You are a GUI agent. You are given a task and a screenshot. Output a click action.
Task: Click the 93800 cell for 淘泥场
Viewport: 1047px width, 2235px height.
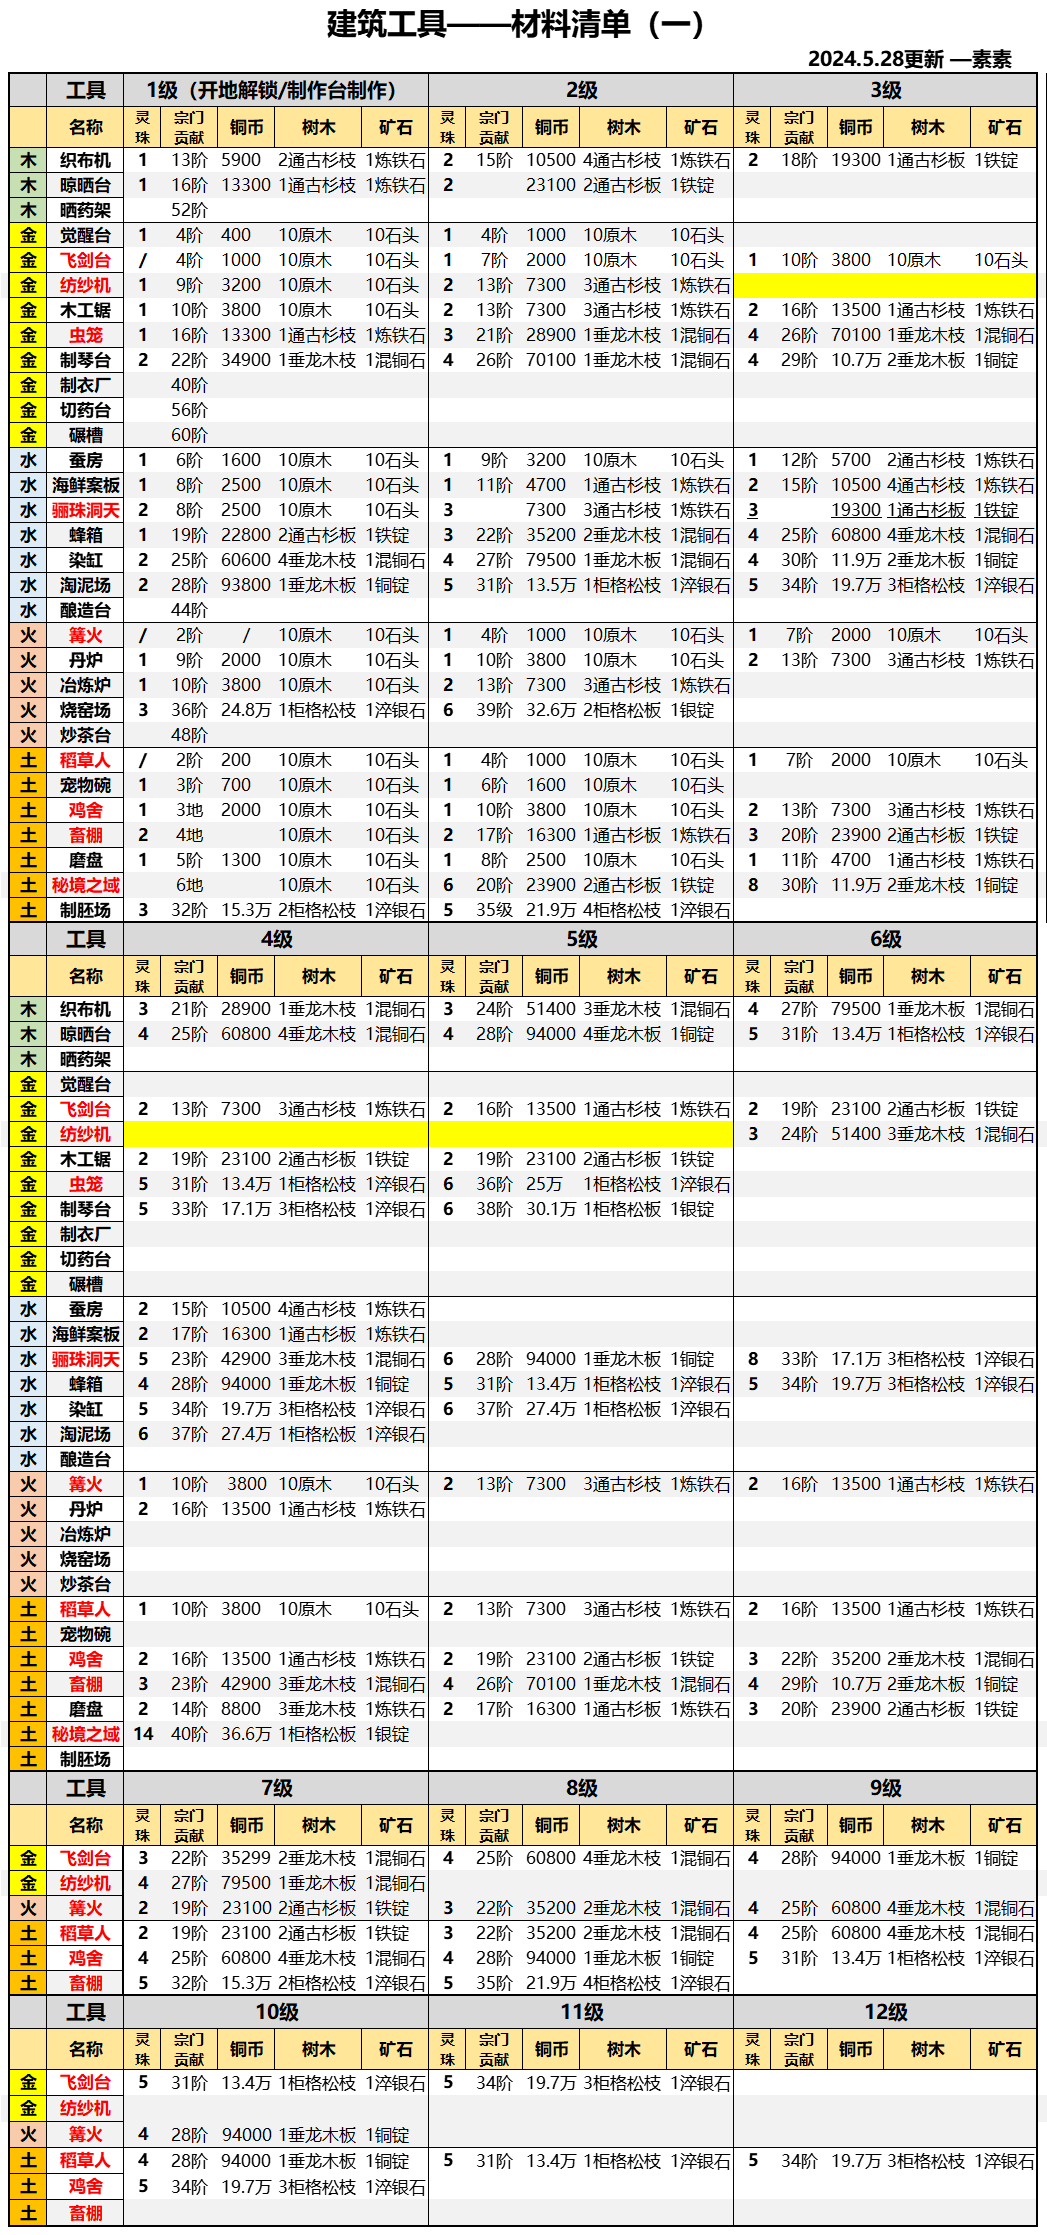tap(246, 585)
